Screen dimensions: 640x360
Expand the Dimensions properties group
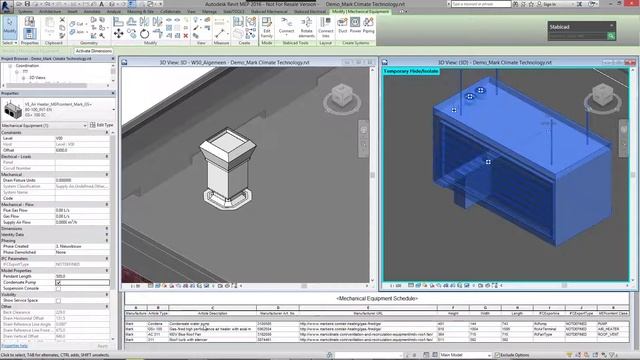(x=107, y=229)
